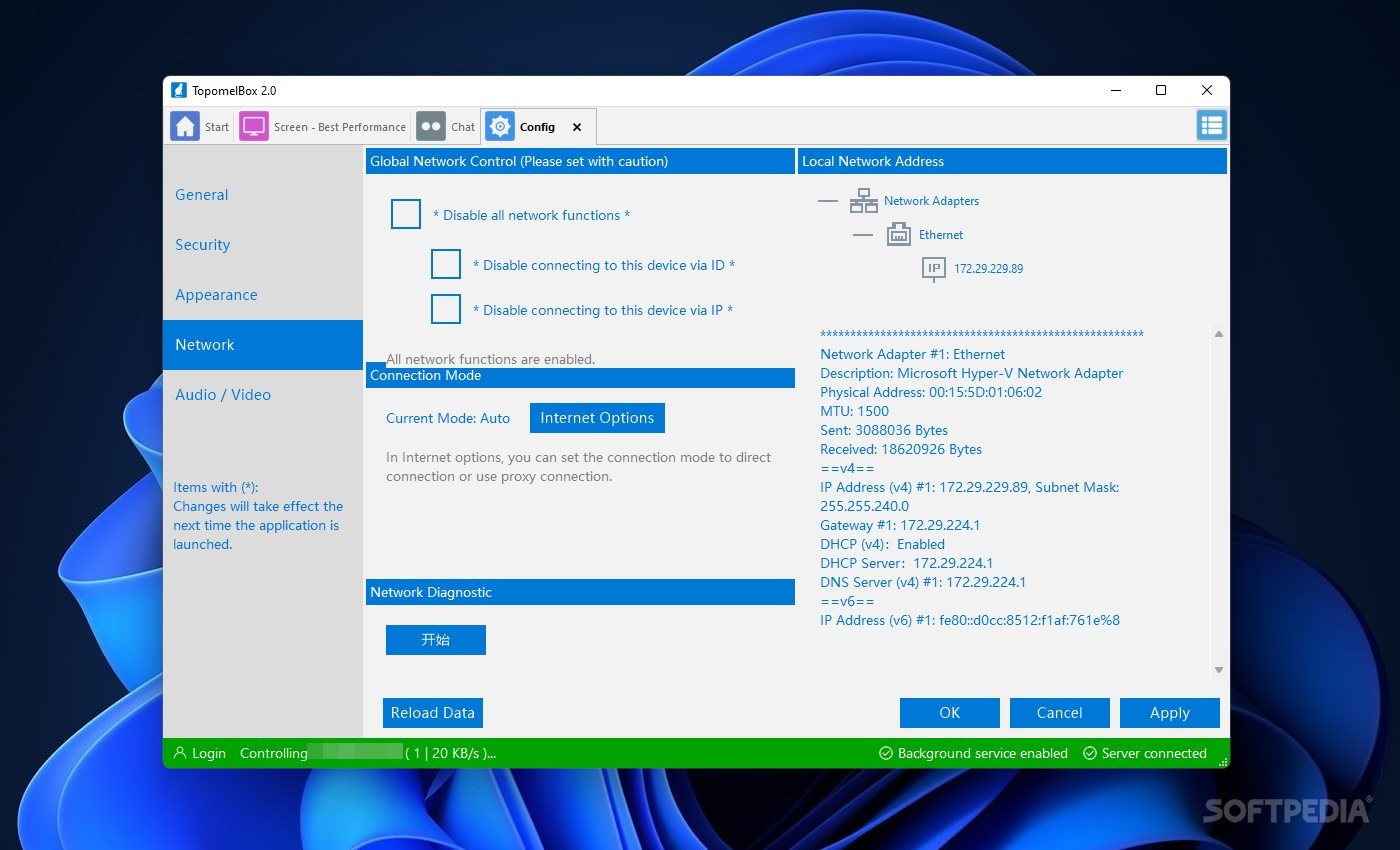Switch to the Chat tab
The width and height of the screenshot is (1400, 850).
point(446,127)
